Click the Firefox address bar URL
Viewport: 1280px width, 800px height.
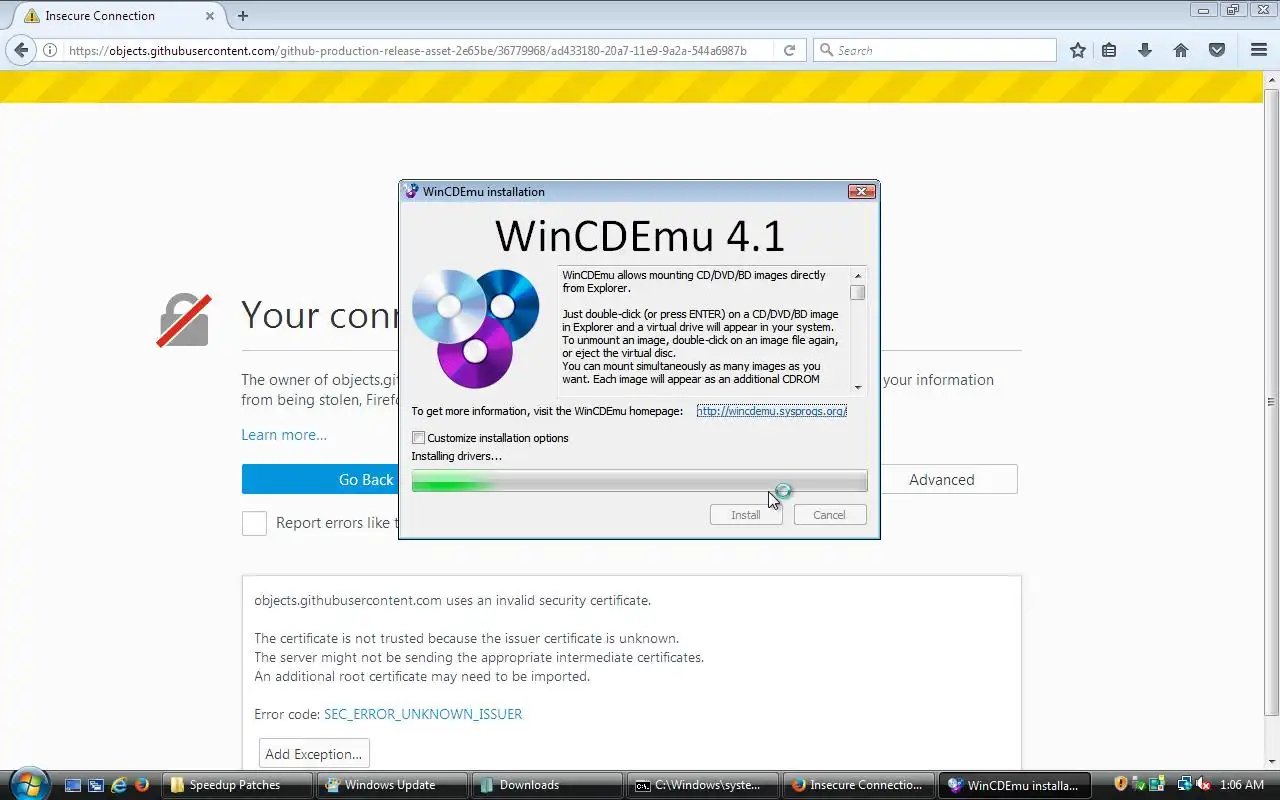(x=408, y=50)
